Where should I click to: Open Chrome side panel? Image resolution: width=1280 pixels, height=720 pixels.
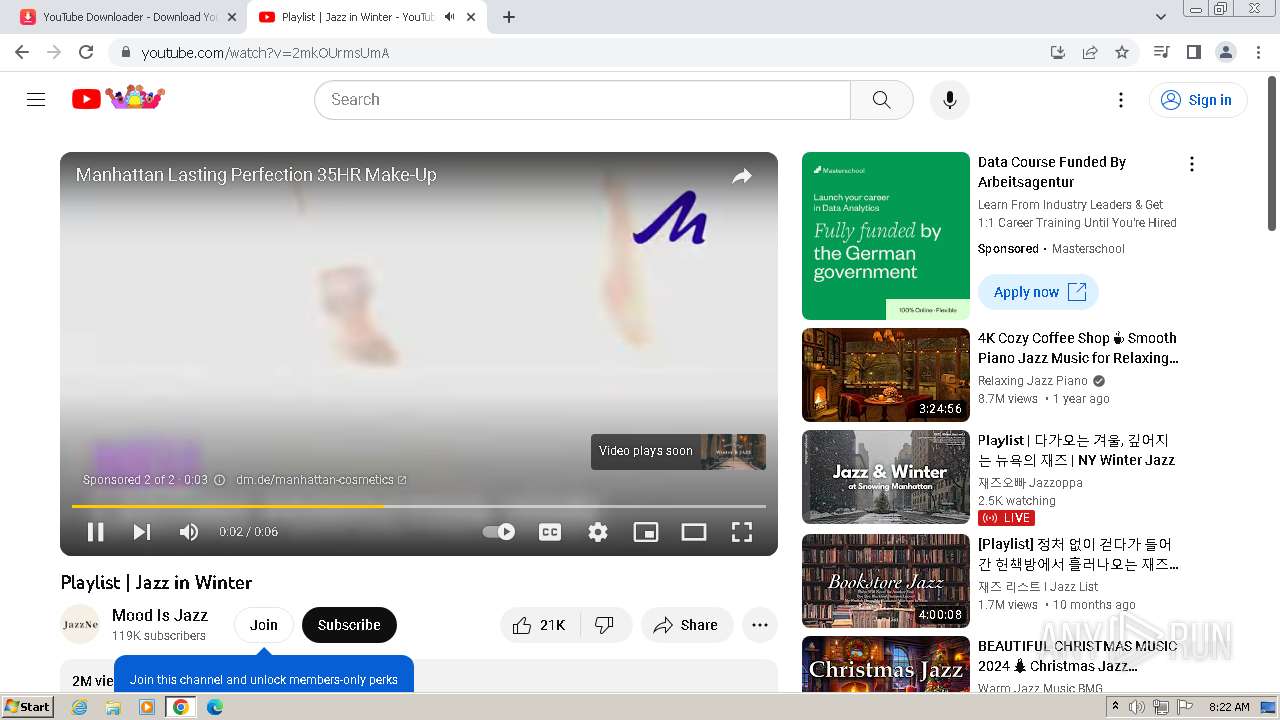coord(1193,52)
